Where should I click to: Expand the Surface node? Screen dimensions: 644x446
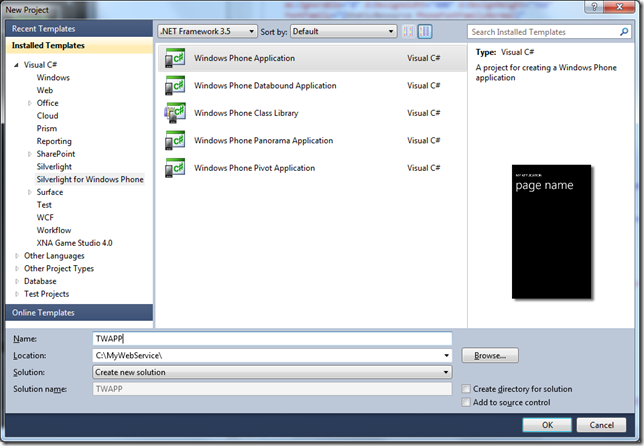point(30,192)
